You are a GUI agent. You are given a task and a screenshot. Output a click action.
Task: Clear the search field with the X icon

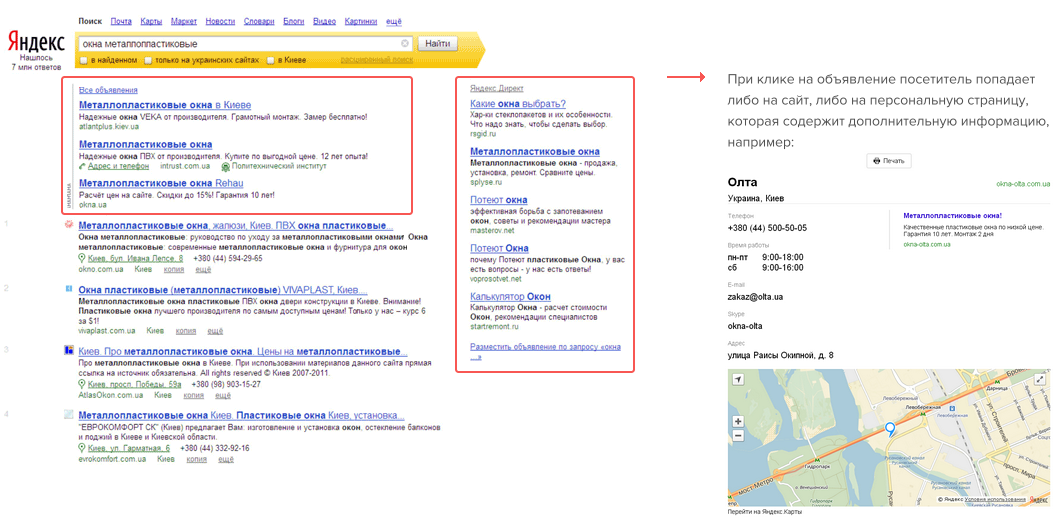(405, 44)
